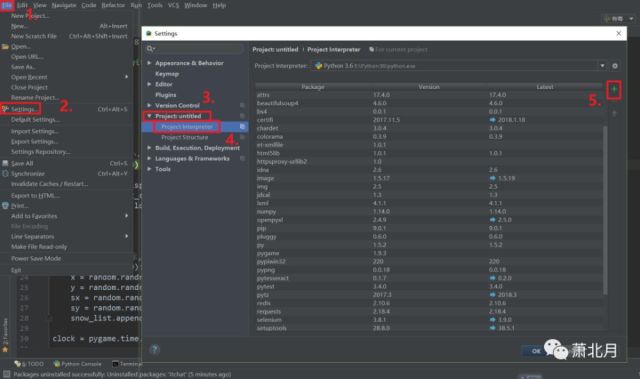Viewport: 640px width, 379px height.
Task: Toggle Power Save Mode in the File menu
Action: coord(36,259)
